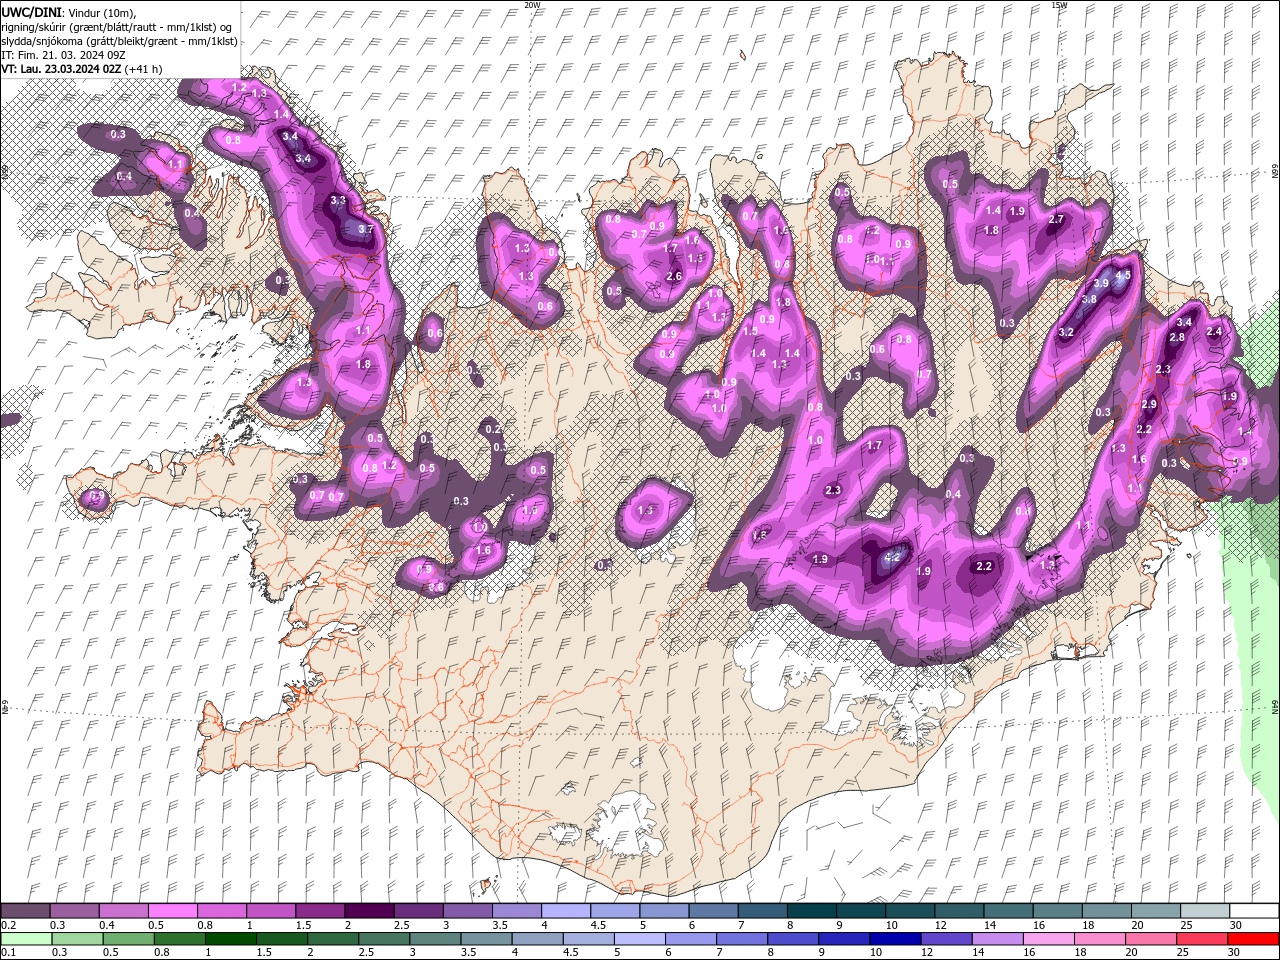Screen dimensions: 1280x960
Task: Click the '20W' longitude label at top
Action: tap(532, 5)
